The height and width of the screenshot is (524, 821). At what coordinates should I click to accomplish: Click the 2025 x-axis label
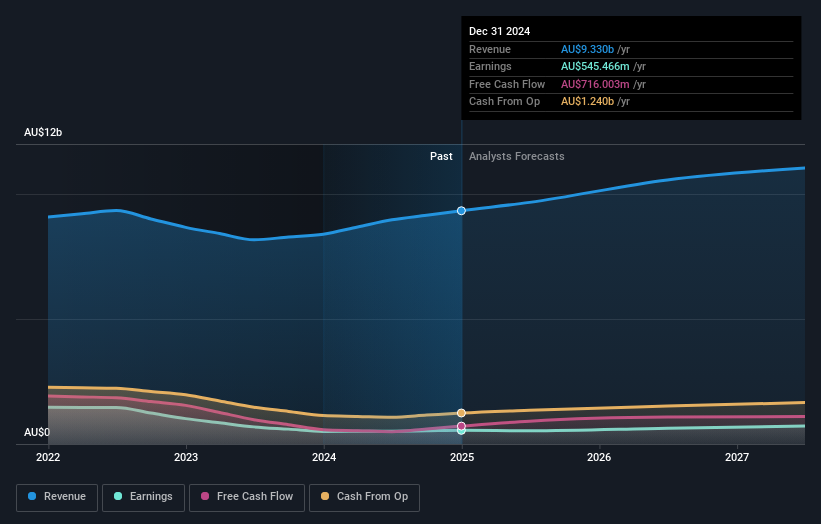[462, 457]
